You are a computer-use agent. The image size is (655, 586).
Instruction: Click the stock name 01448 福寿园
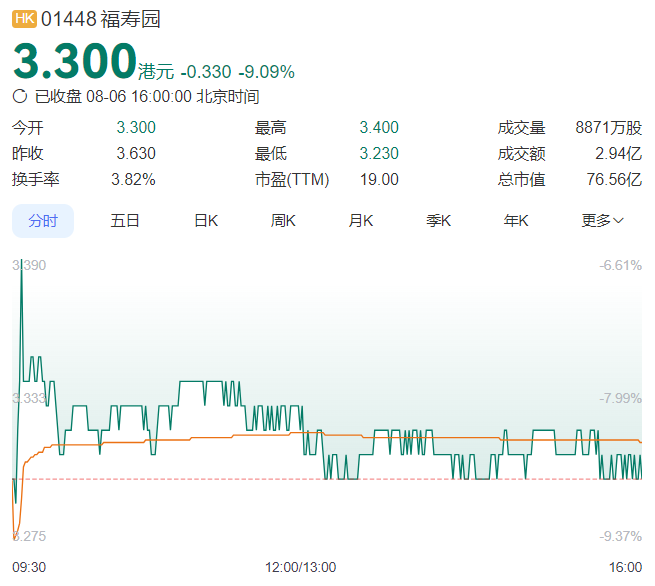(100, 19)
